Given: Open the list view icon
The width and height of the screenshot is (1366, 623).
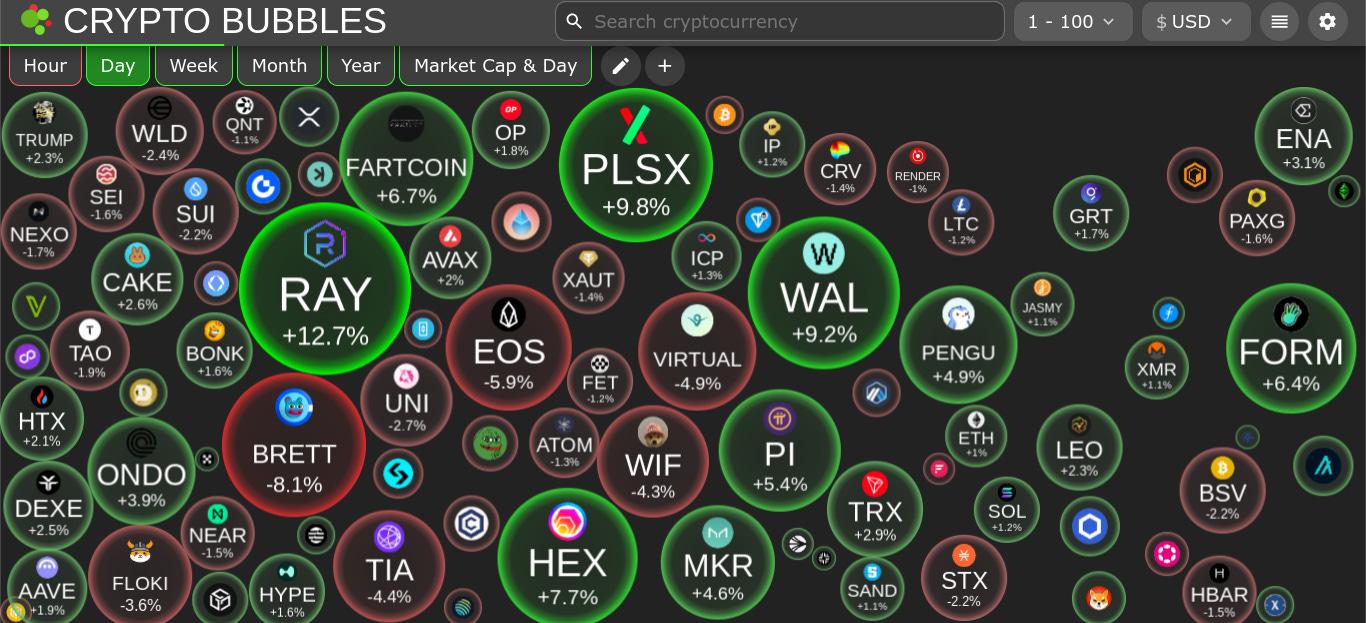Looking at the screenshot, I should tap(1279, 21).
